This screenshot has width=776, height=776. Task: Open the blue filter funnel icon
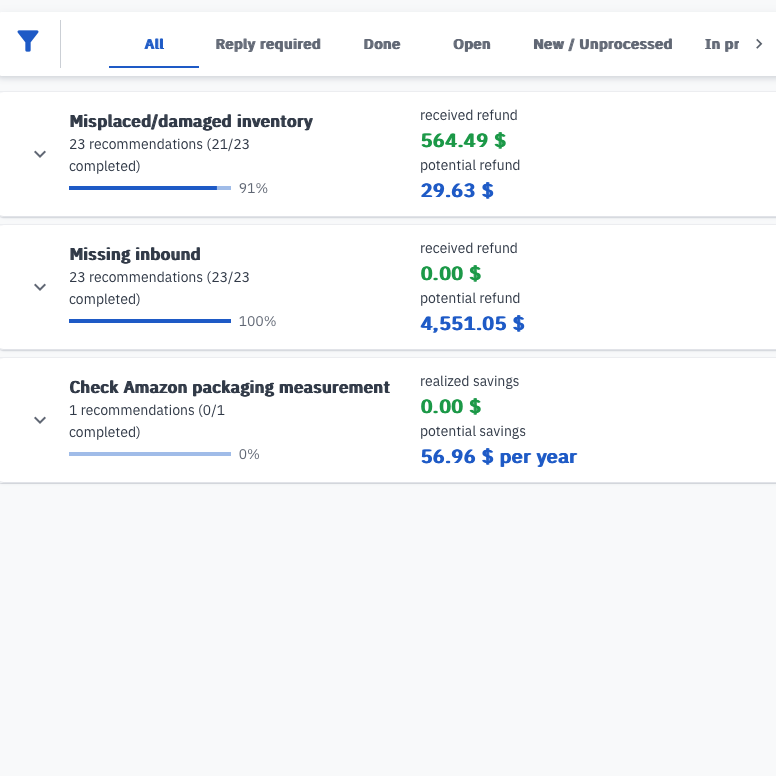click(x=28, y=41)
